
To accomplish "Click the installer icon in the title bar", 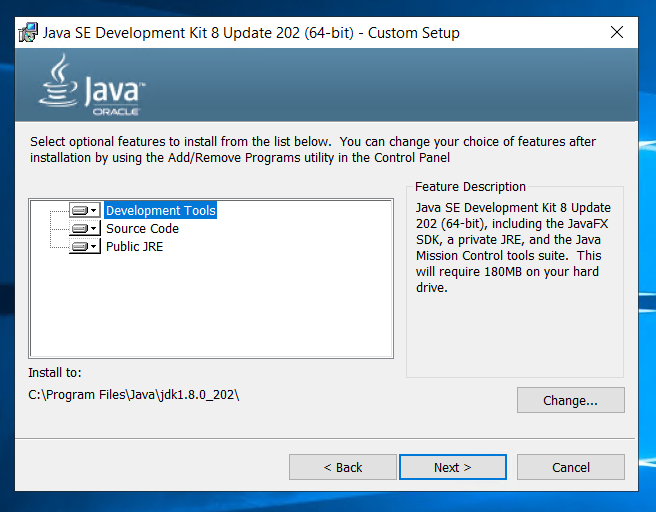I will click(x=28, y=33).
